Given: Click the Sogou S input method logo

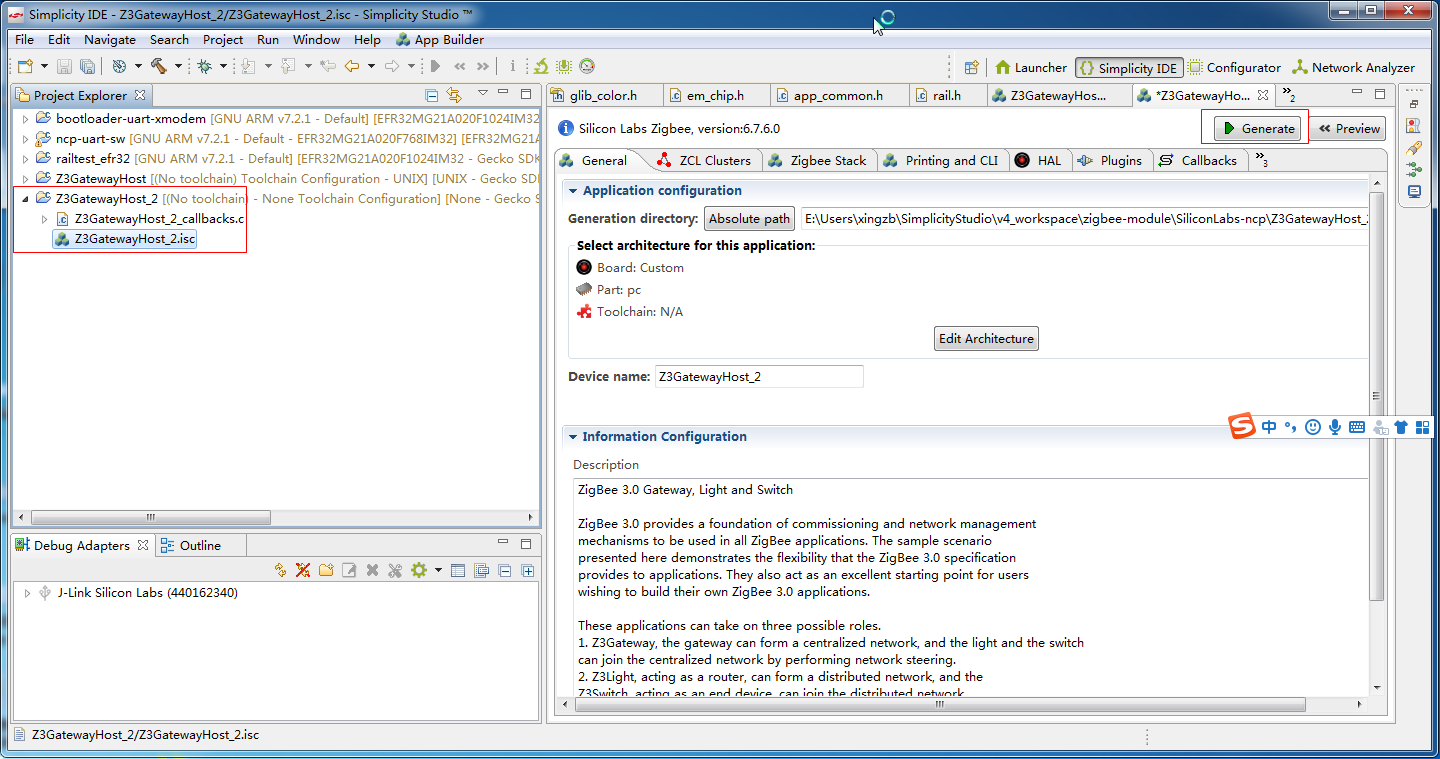Looking at the screenshot, I should [x=1242, y=426].
